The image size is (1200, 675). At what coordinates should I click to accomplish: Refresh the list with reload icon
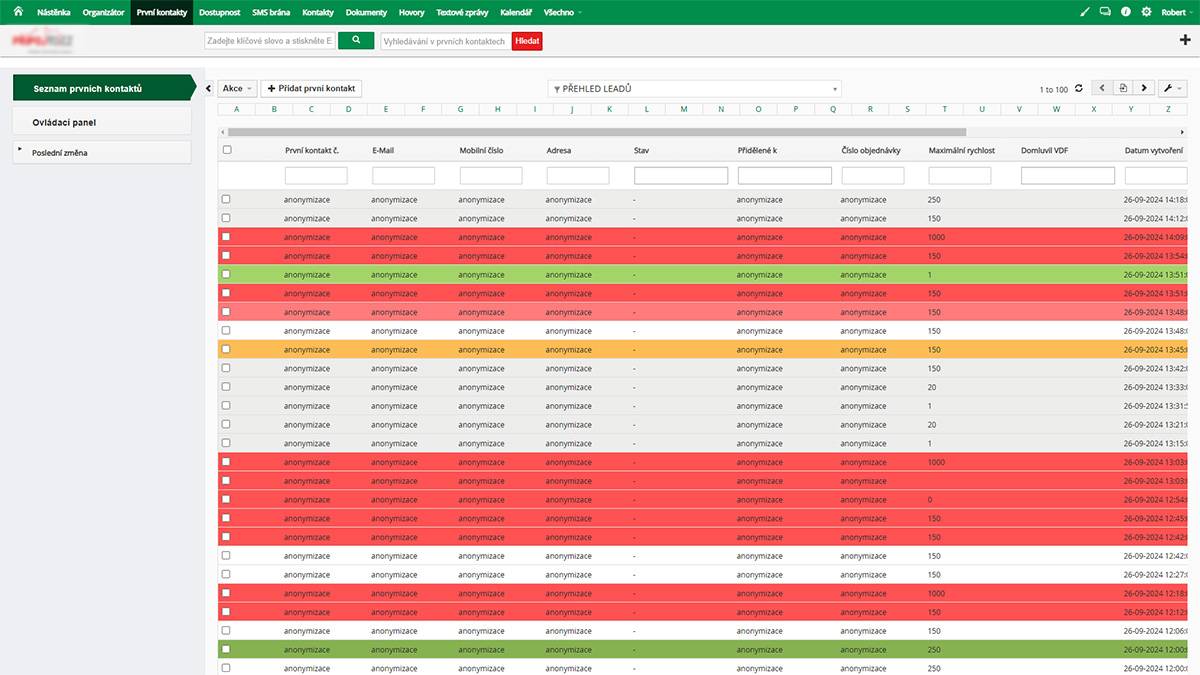1078,89
